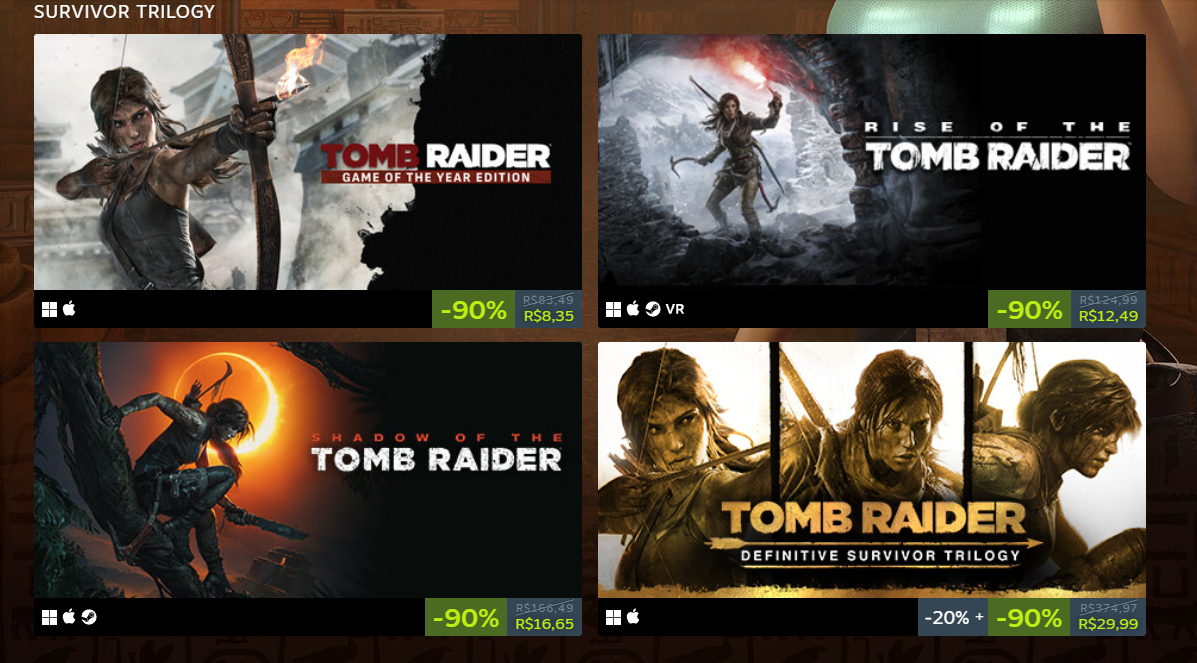The height and width of the screenshot is (663, 1197).
Task: Click the R$12,49 discounted price
Action: [1108, 316]
